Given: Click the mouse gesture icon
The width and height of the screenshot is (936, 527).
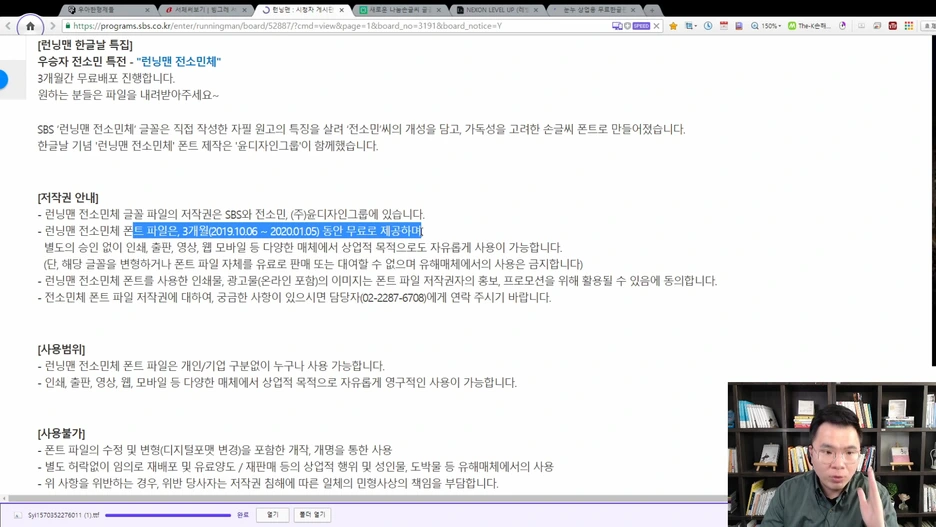Looking at the screenshot, I should click(x=842, y=26).
